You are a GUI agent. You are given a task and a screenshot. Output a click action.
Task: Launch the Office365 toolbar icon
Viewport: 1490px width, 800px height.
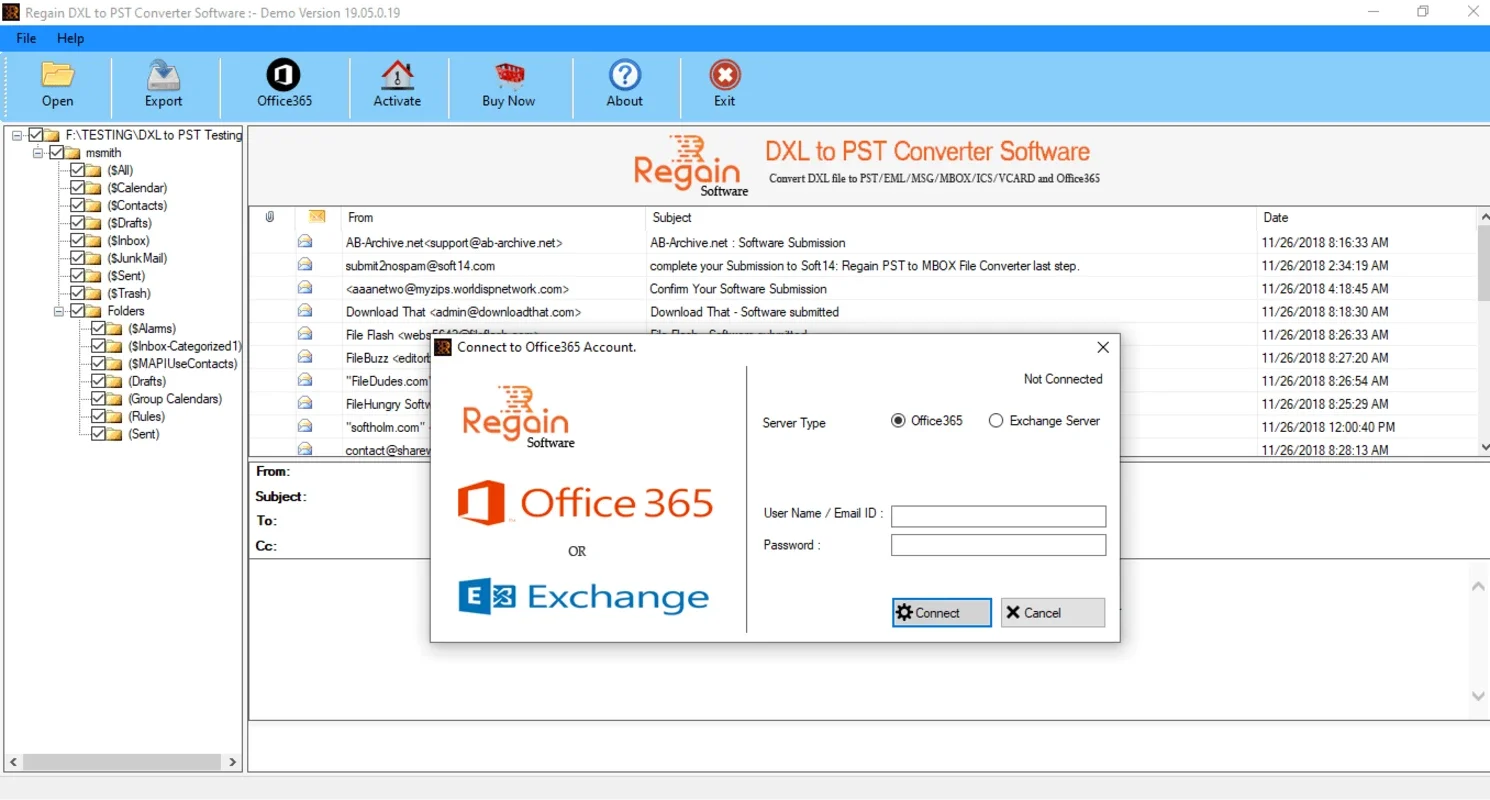coord(284,76)
